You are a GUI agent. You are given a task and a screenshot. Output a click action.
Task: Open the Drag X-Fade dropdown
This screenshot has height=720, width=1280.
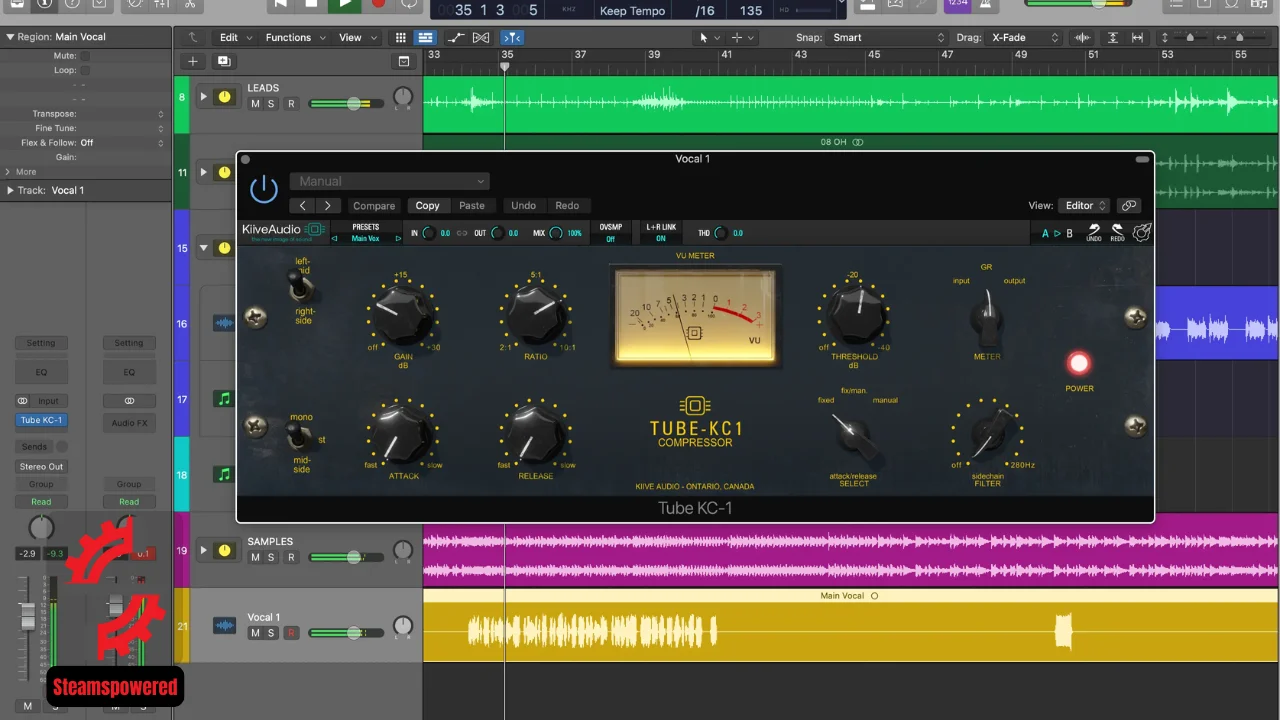1024,38
